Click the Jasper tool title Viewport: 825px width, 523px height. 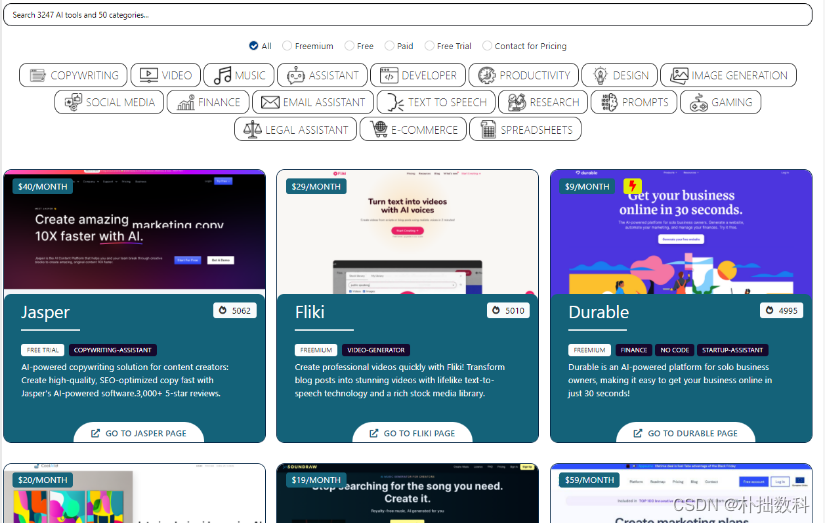[45, 312]
